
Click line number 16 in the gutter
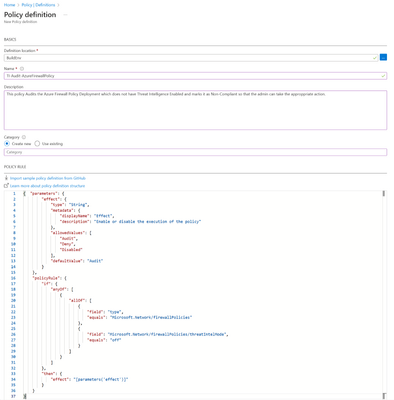click(x=13, y=278)
